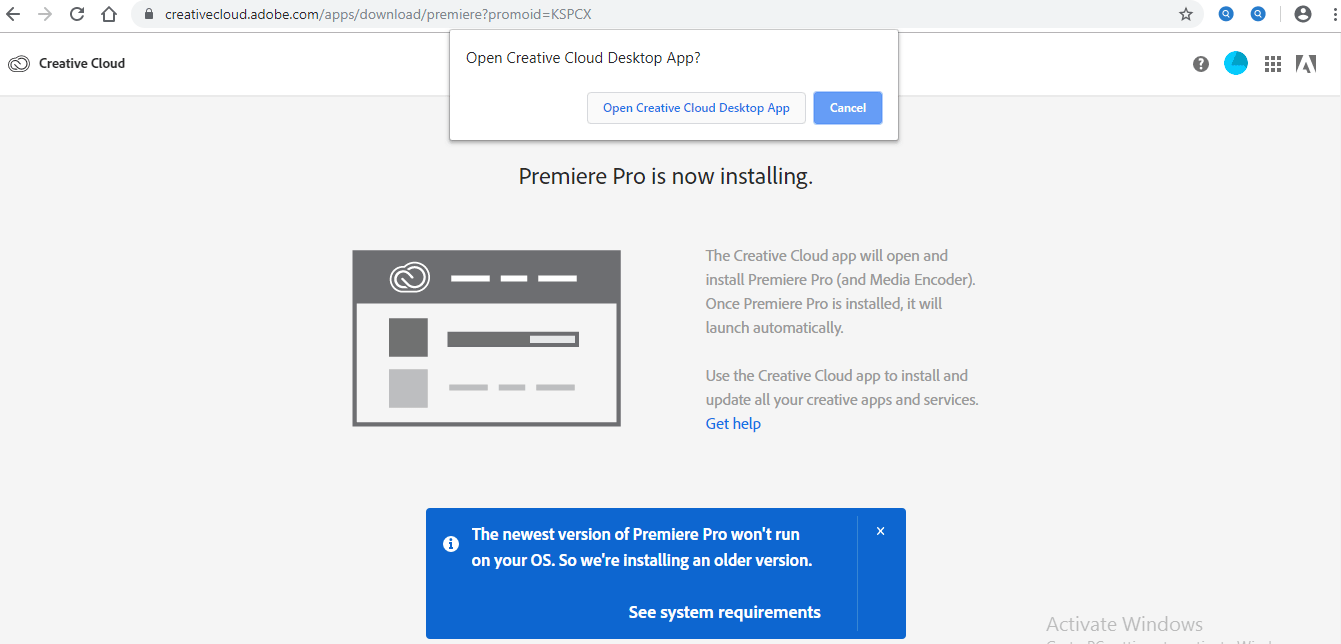Image resolution: width=1341 pixels, height=644 pixels.
Task: Click the Creative Cloud app illustration
Action: click(486, 338)
